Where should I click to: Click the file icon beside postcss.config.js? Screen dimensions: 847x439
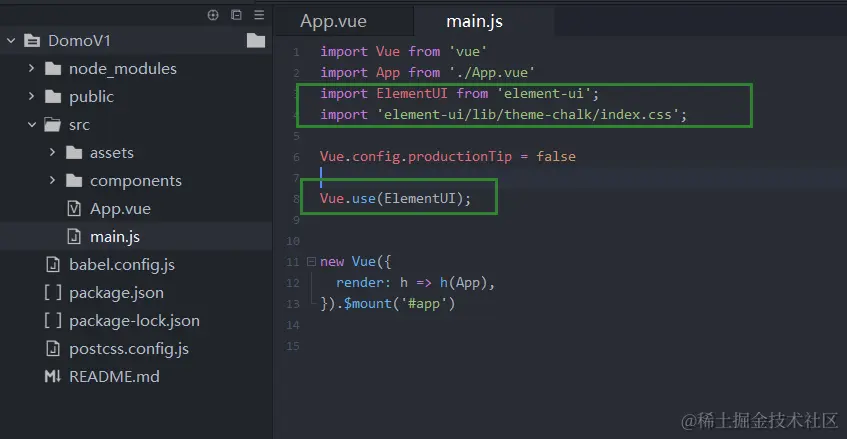[53, 349]
